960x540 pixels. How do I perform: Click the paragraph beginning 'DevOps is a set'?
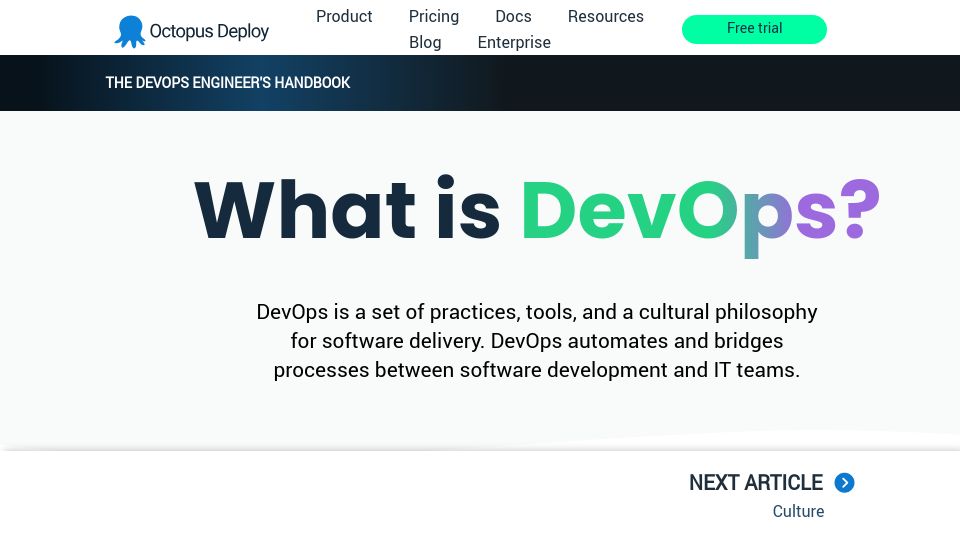(x=537, y=340)
